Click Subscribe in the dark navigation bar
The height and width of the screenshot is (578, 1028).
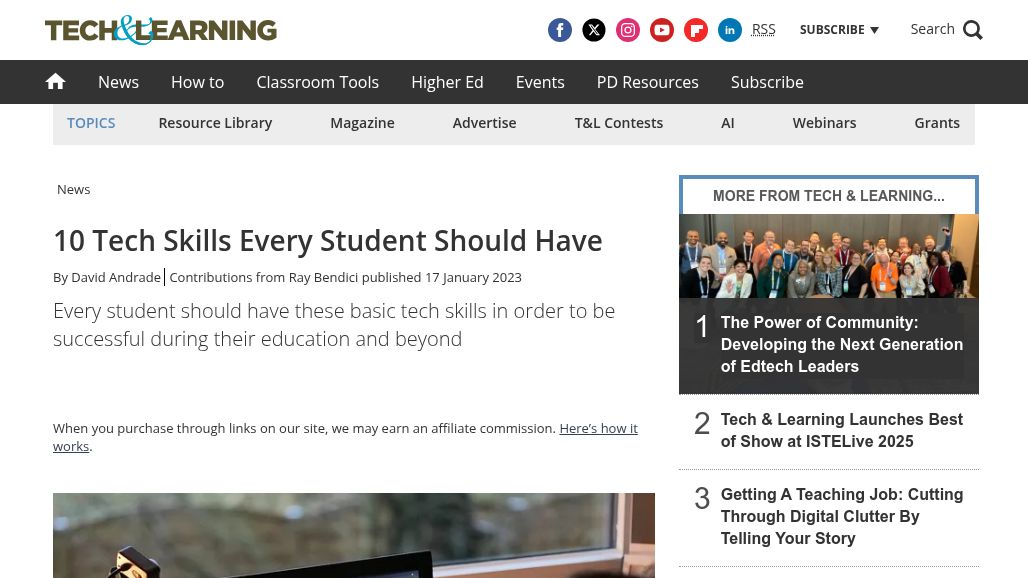[767, 82]
